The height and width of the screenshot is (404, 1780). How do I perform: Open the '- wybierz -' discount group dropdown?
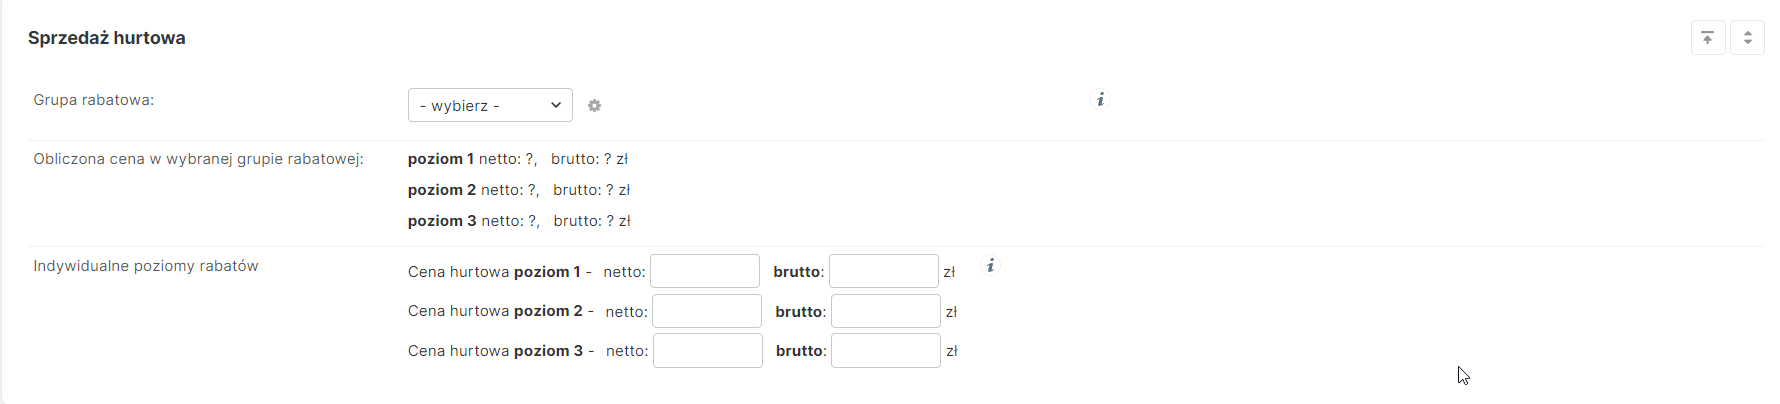[x=490, y=105]
